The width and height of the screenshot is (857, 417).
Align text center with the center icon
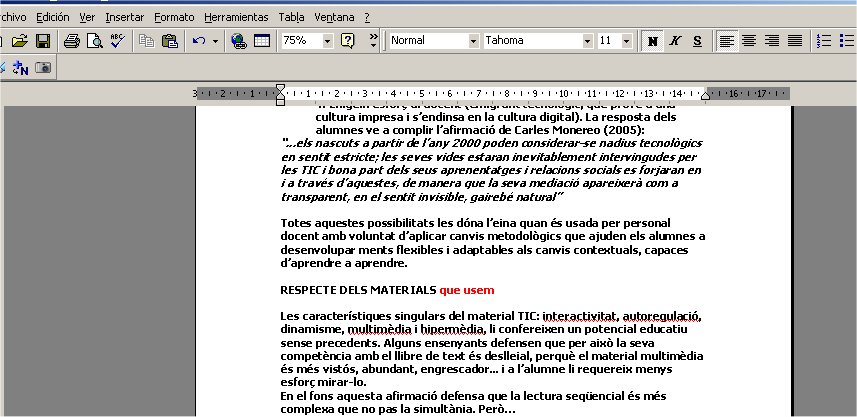[749, 41]
